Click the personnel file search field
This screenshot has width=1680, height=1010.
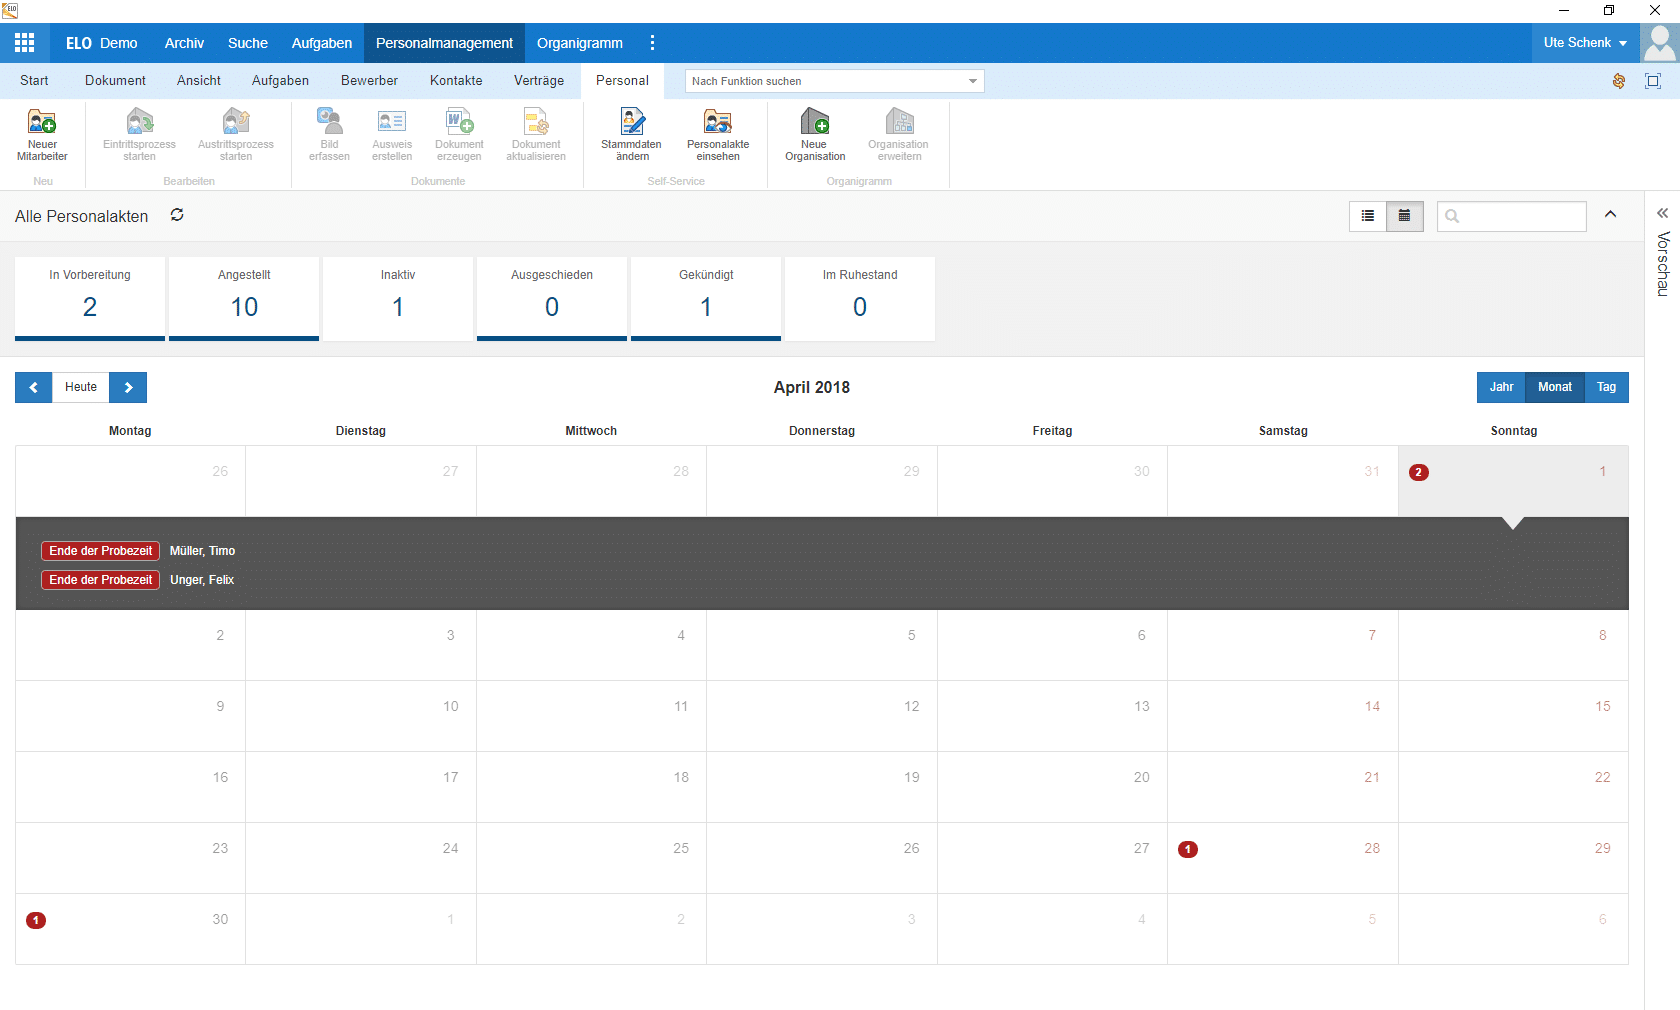[1512, 216]
